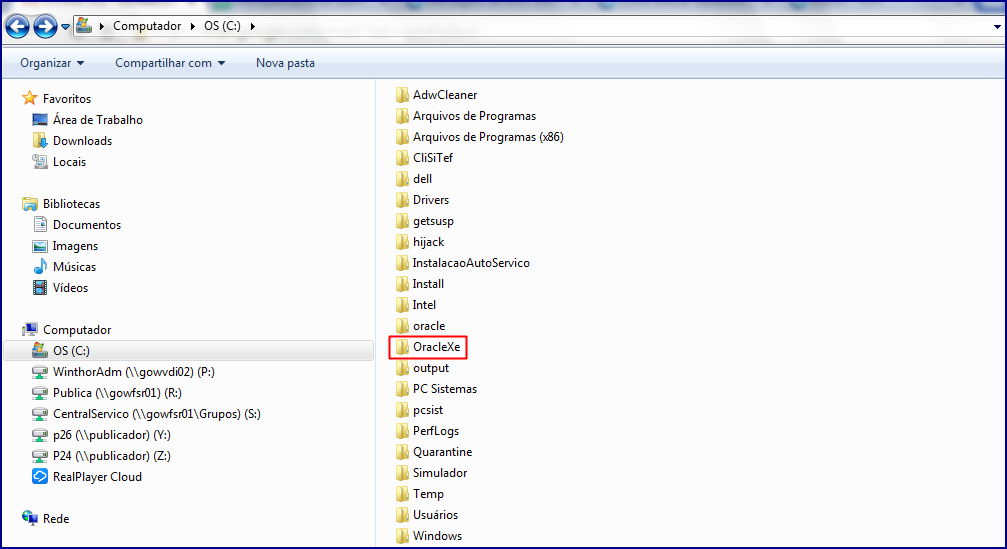
Task: Open recent locations dropdown beside Forward button
Action: tap(65, 27)
